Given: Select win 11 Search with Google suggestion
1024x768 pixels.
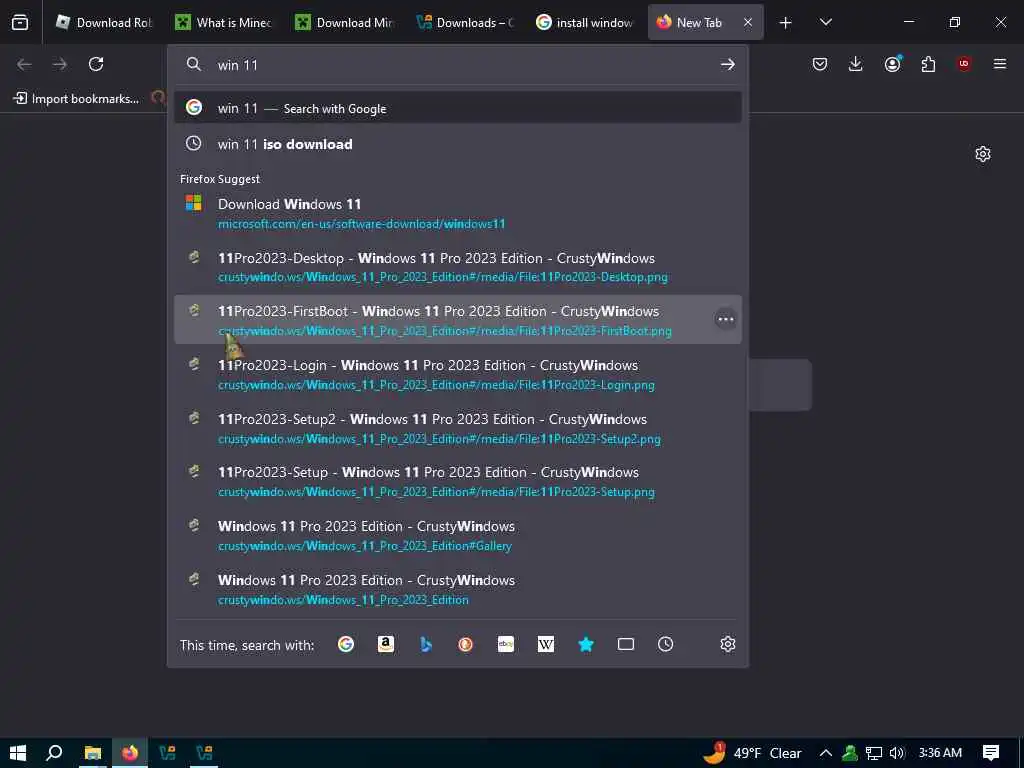Looking at the screenshot, I should point(458,108).
